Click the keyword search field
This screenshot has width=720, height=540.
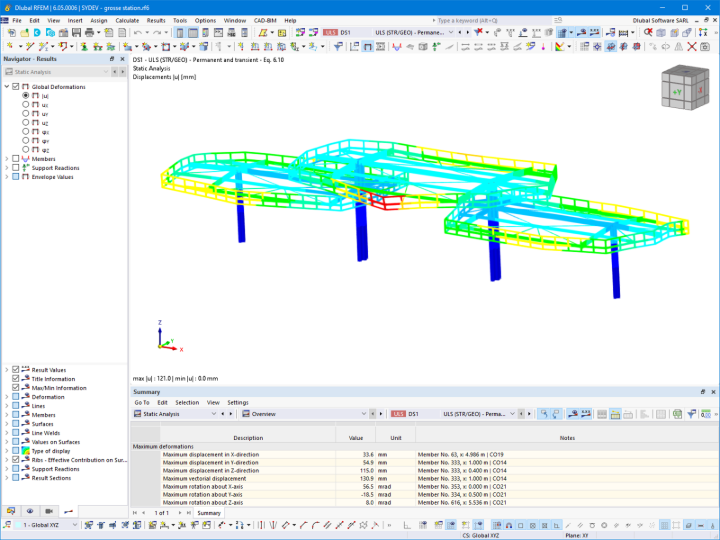point(491,21)
